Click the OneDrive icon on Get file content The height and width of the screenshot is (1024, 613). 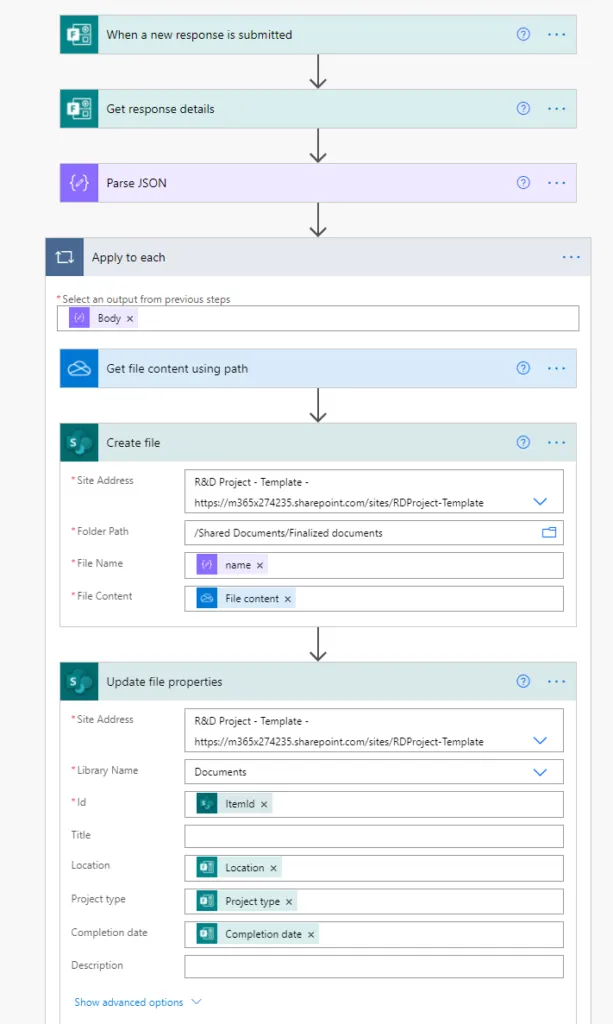[79, 368]
